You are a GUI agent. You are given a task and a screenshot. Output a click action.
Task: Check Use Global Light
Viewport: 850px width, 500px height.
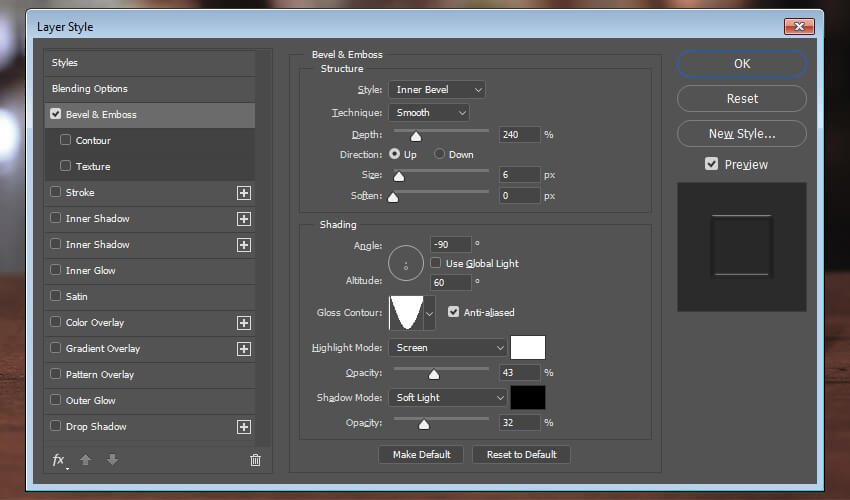pos(436,263)
